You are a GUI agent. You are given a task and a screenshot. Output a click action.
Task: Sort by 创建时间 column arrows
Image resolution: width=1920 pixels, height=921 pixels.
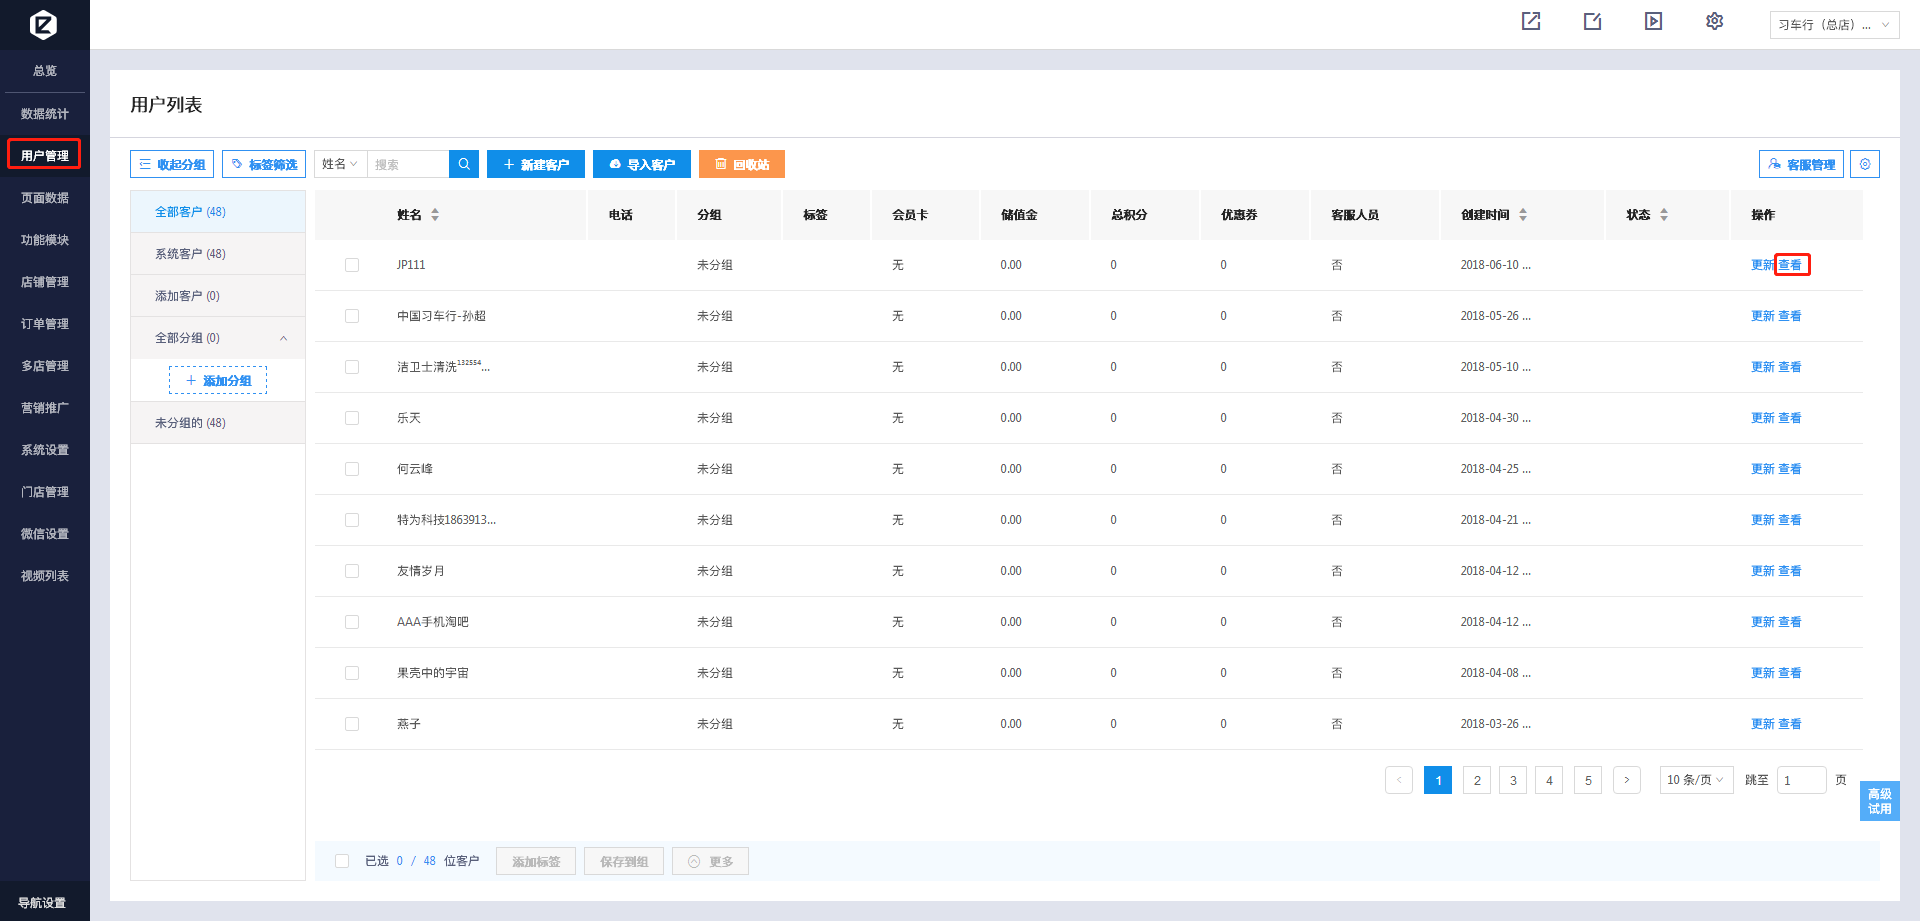1523,215
